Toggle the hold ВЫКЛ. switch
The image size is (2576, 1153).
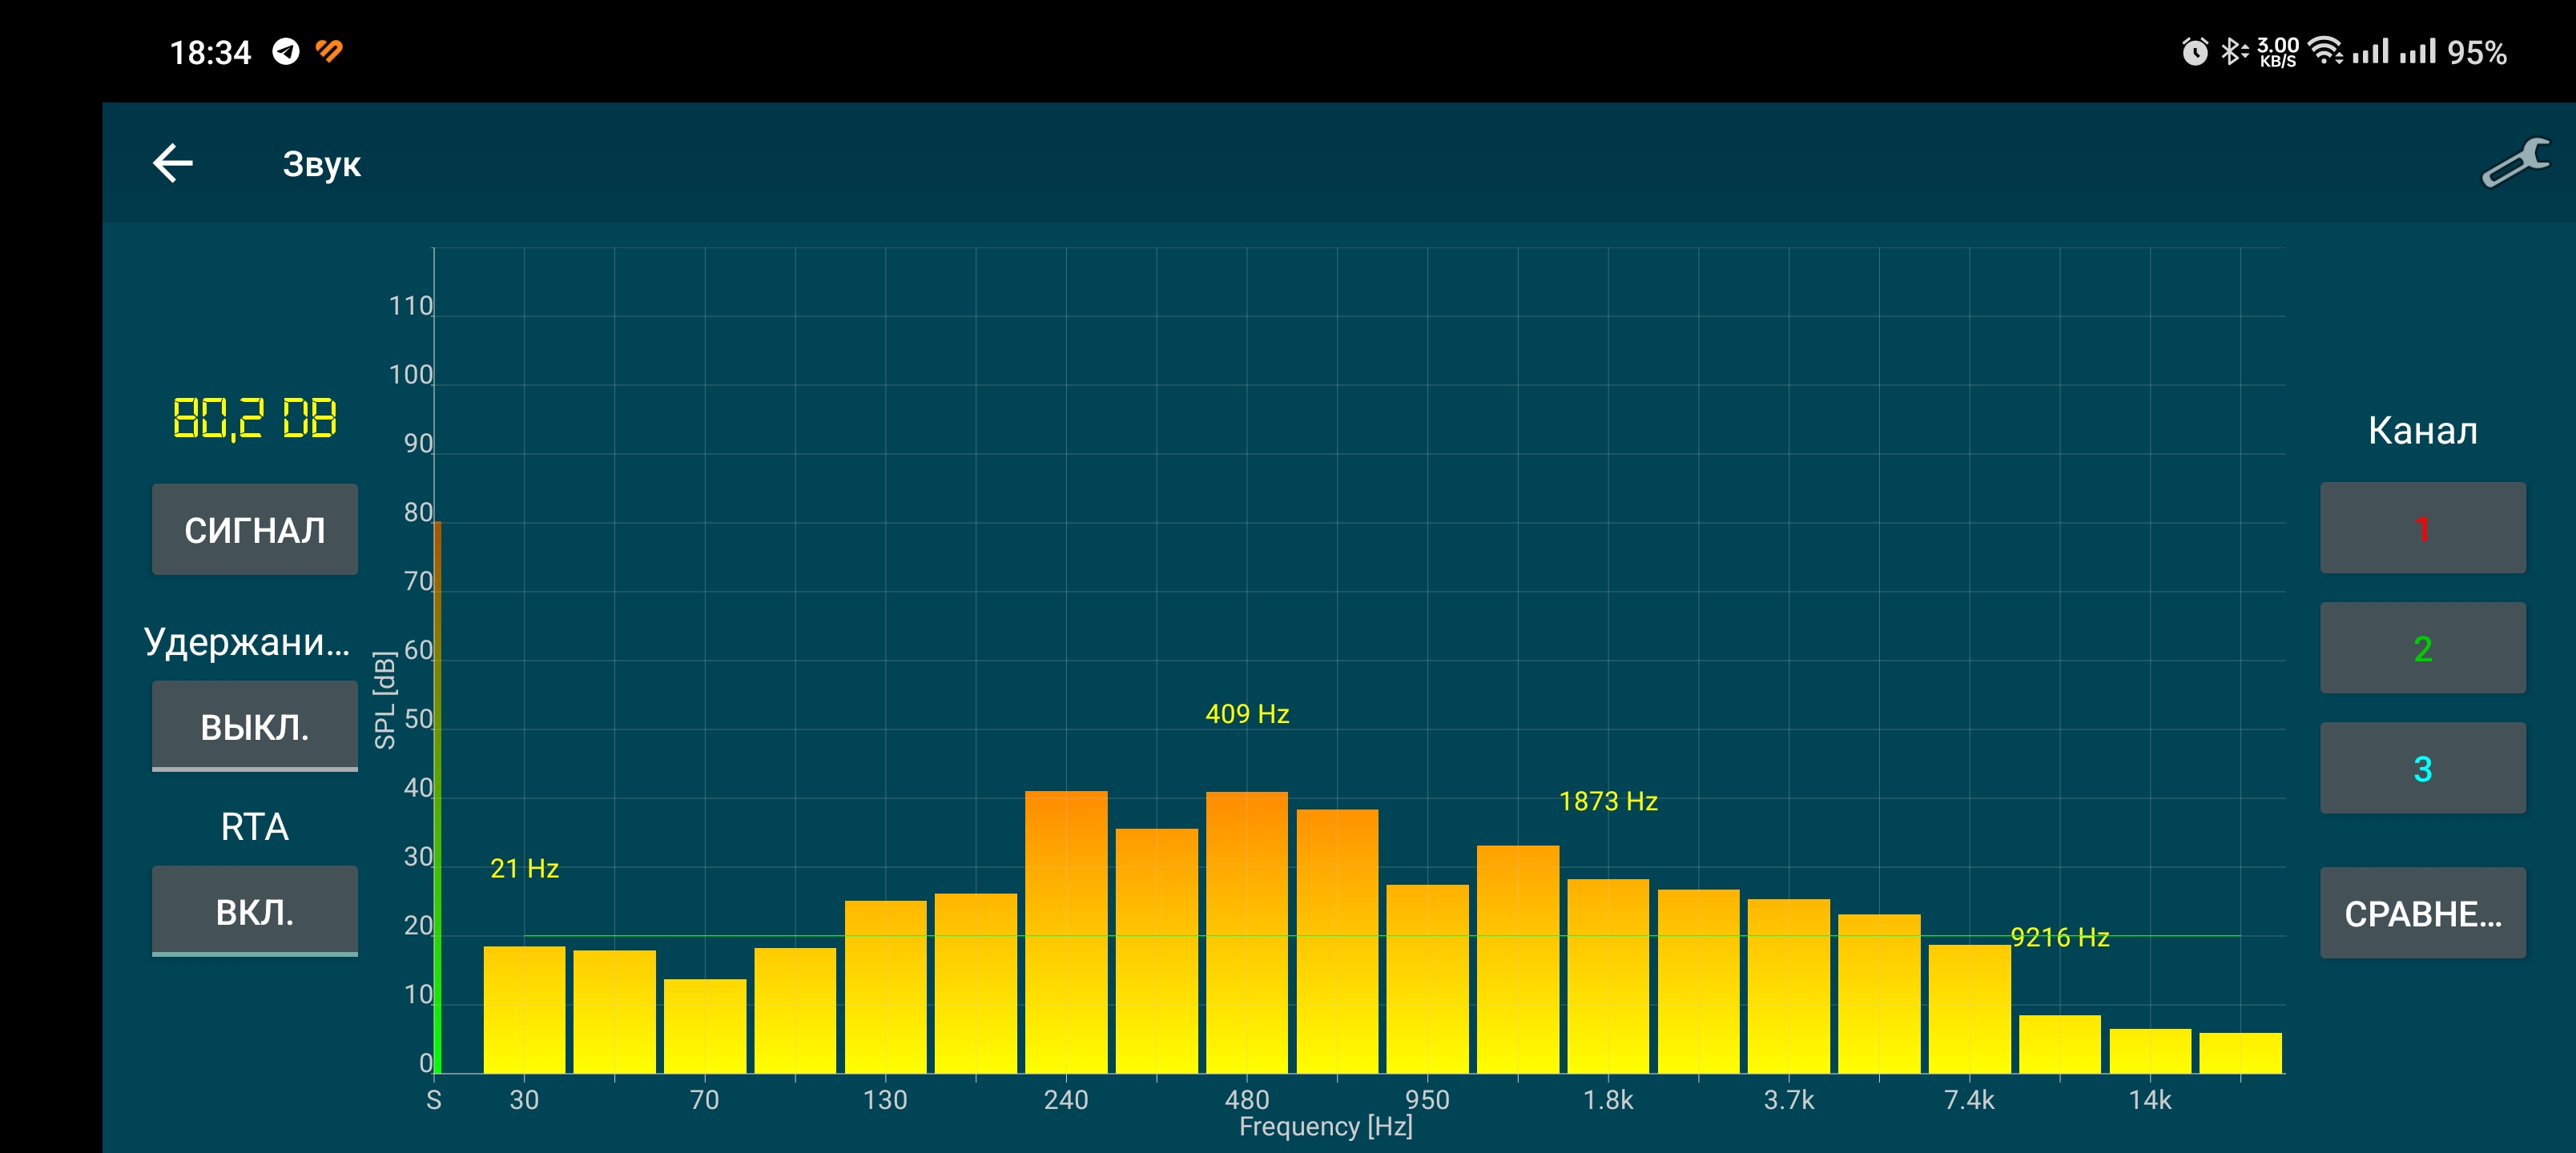(x=254, y=726)
